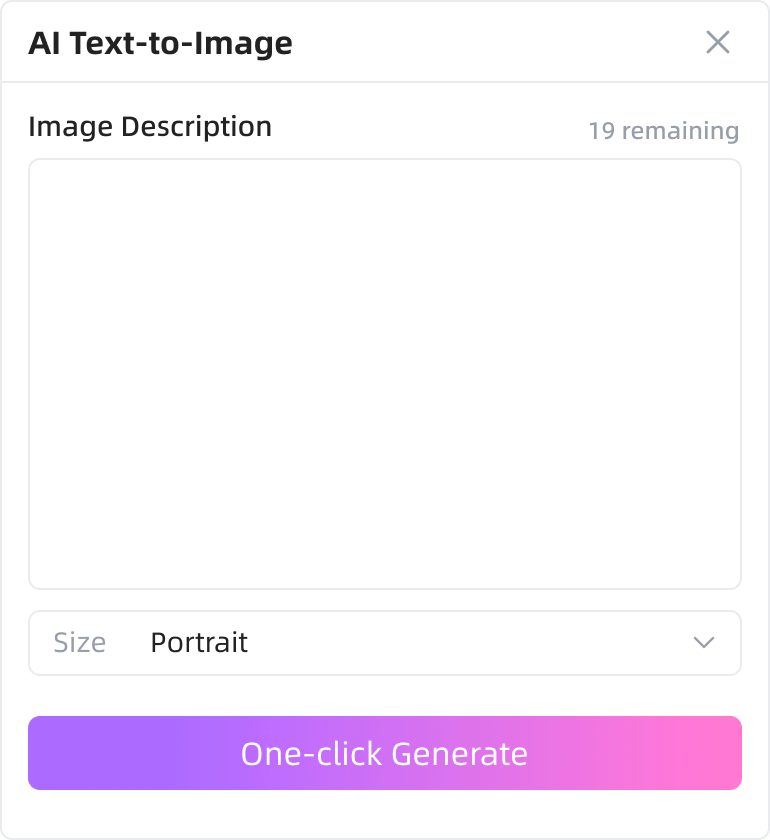Select the Portrait size text

(198, 643)
